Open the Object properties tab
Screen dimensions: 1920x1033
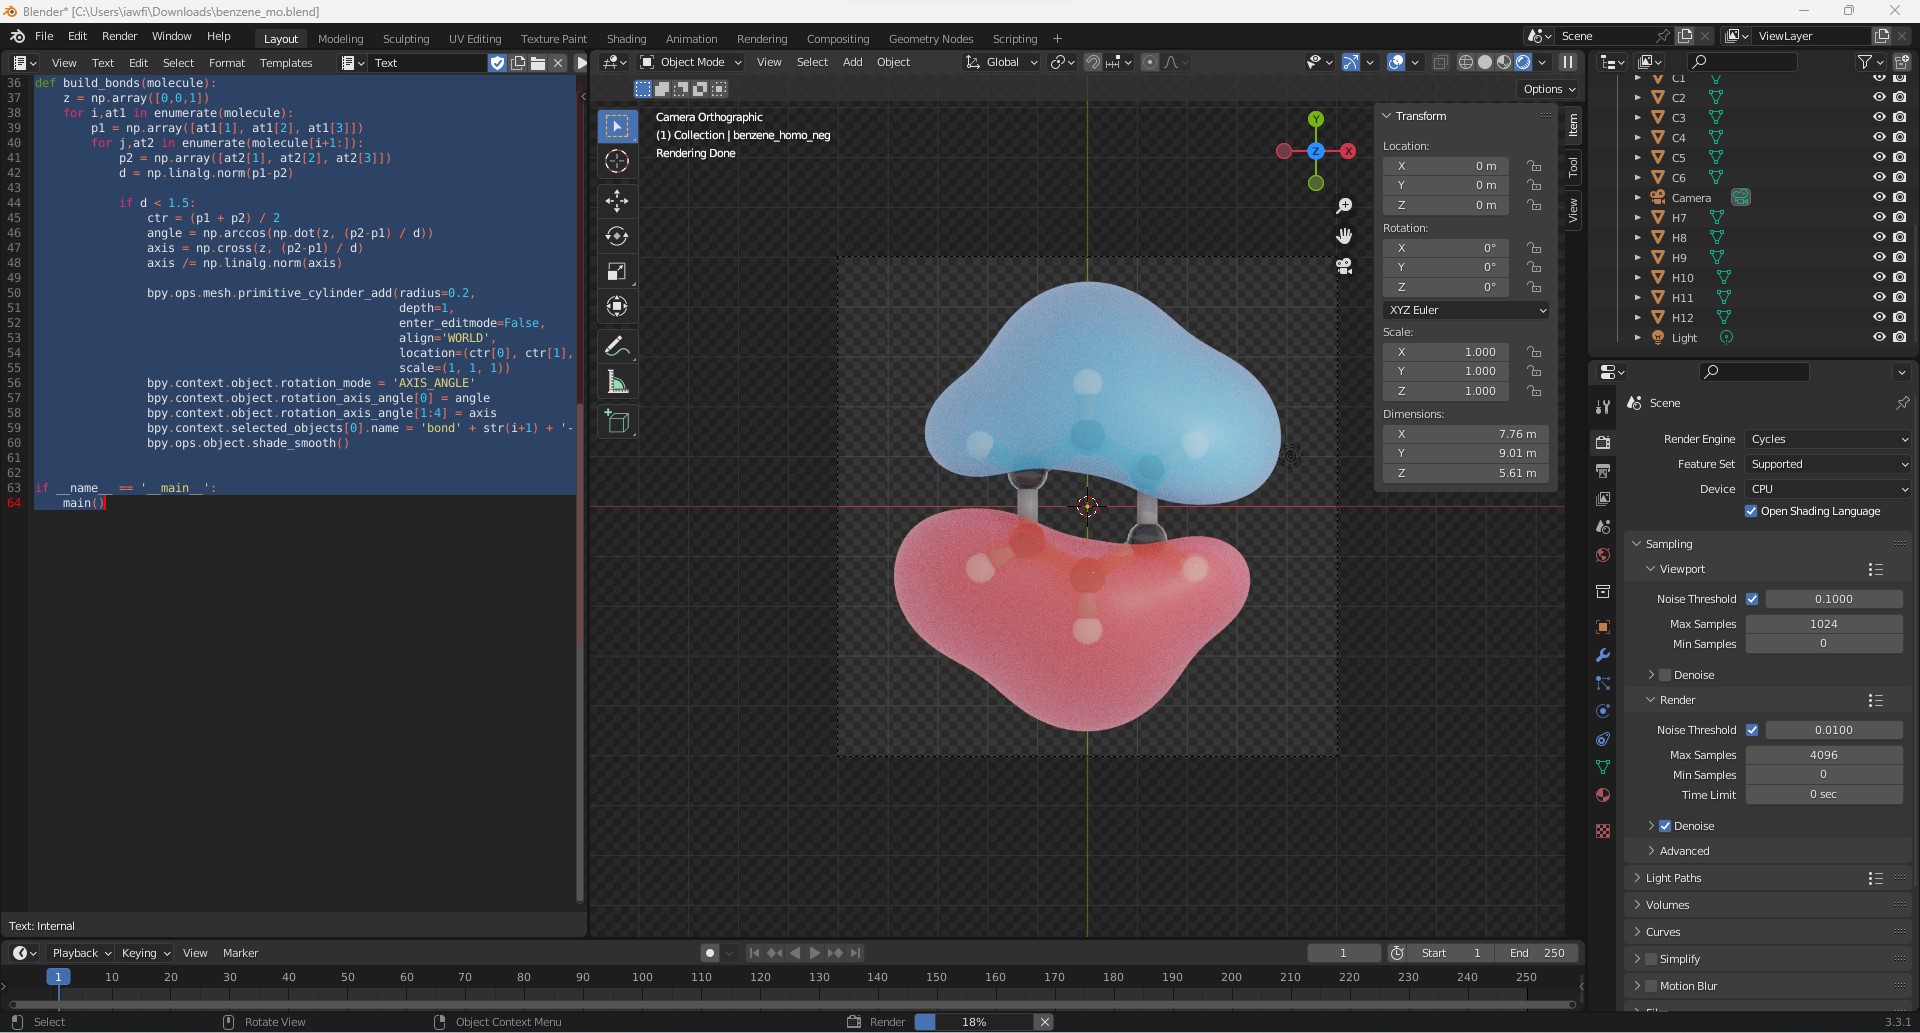[1603, 627]
